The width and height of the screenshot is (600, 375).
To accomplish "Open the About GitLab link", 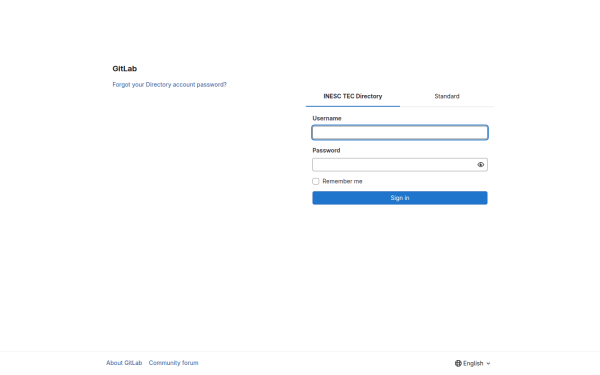I will pos(124,363).
